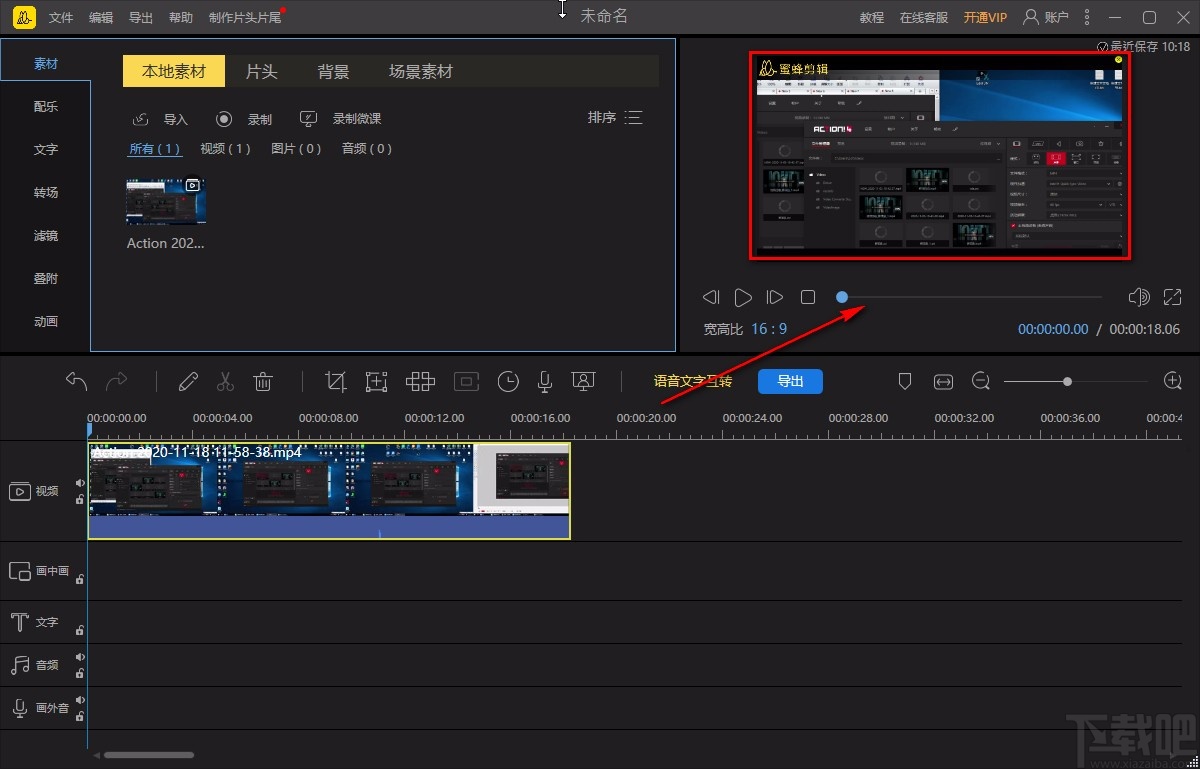Set clip duration with the clock icon

509,381
